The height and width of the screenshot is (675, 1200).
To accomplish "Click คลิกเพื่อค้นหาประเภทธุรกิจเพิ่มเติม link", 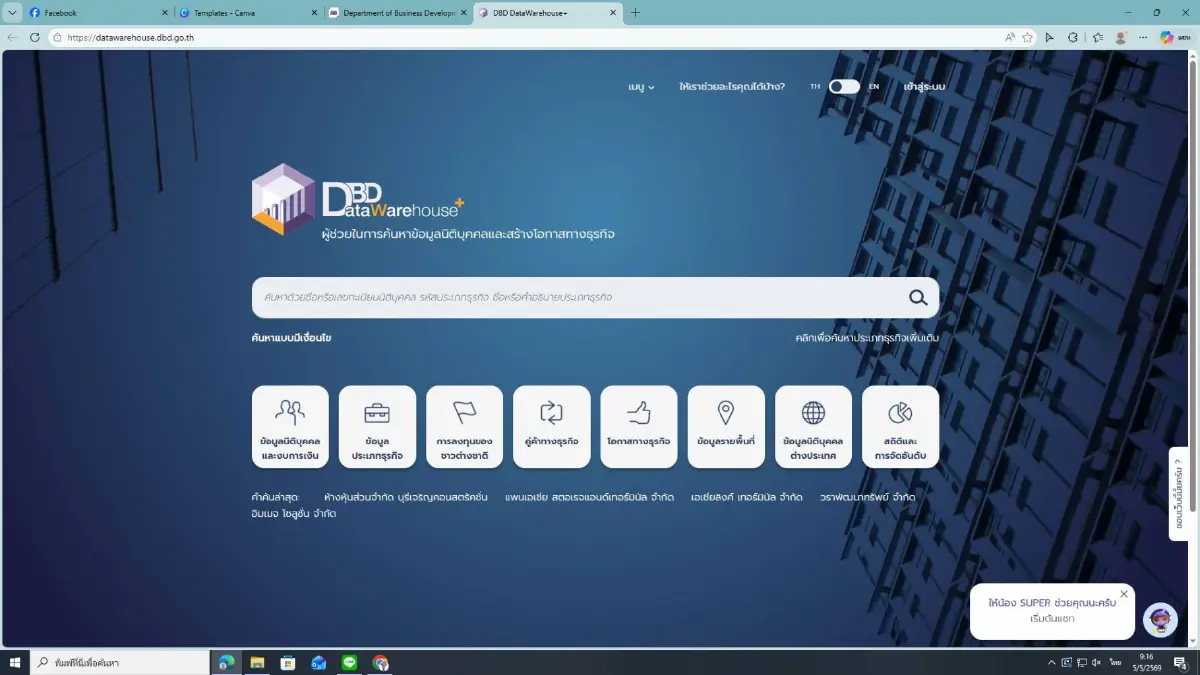I will pos(867,338).
